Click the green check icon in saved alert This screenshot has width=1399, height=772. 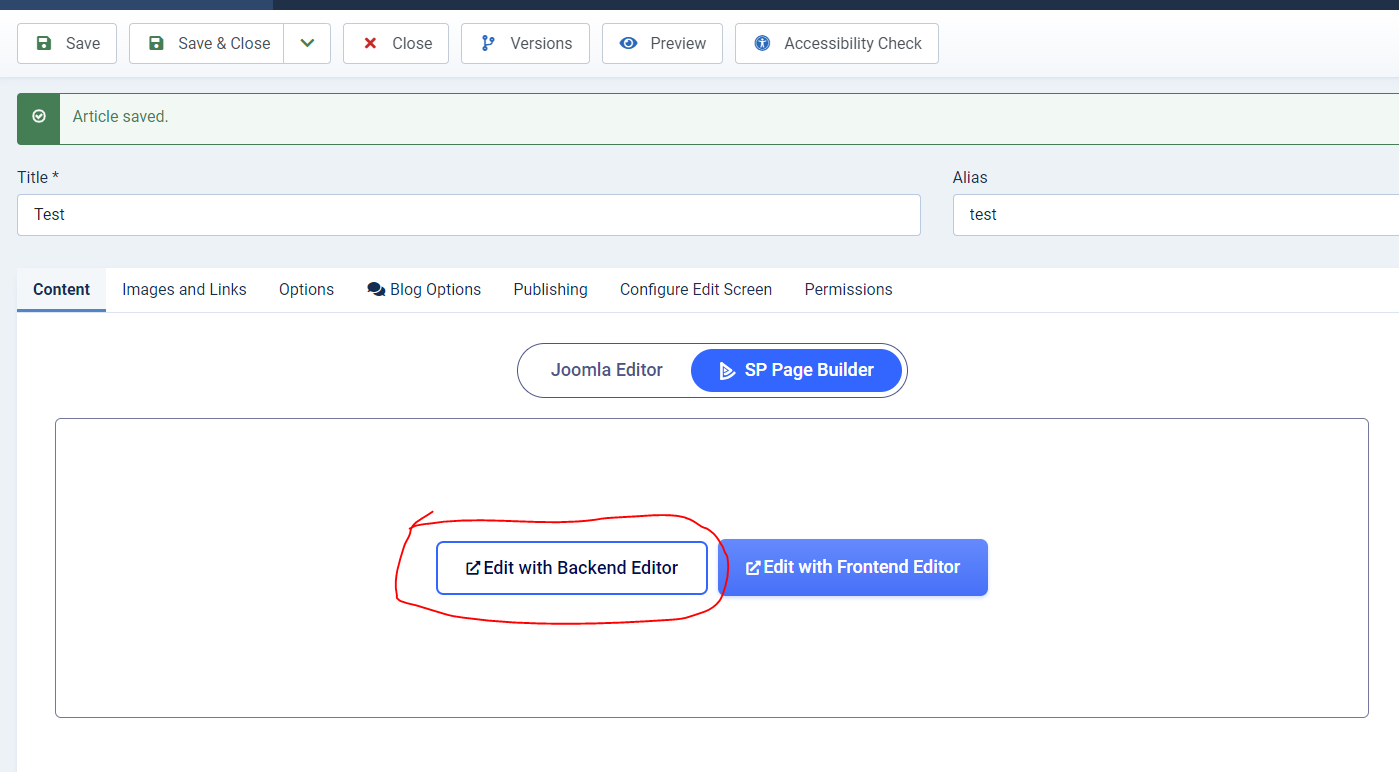(39, 117)
